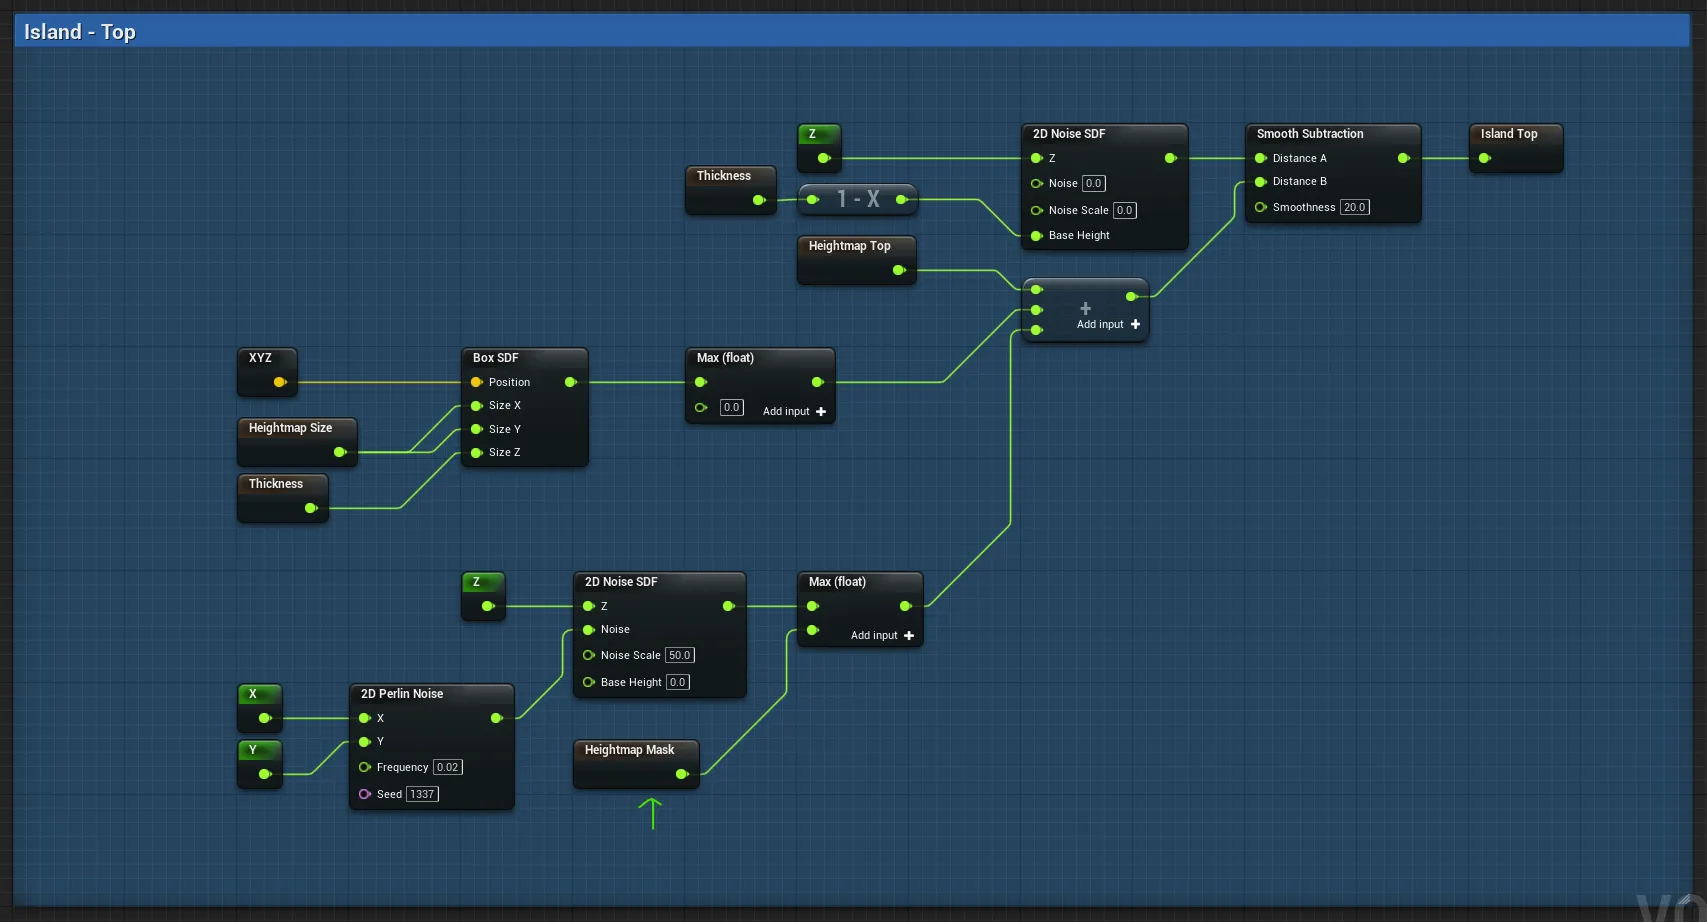Click the output pin of Heightmap Top node

tap(899, 270)
